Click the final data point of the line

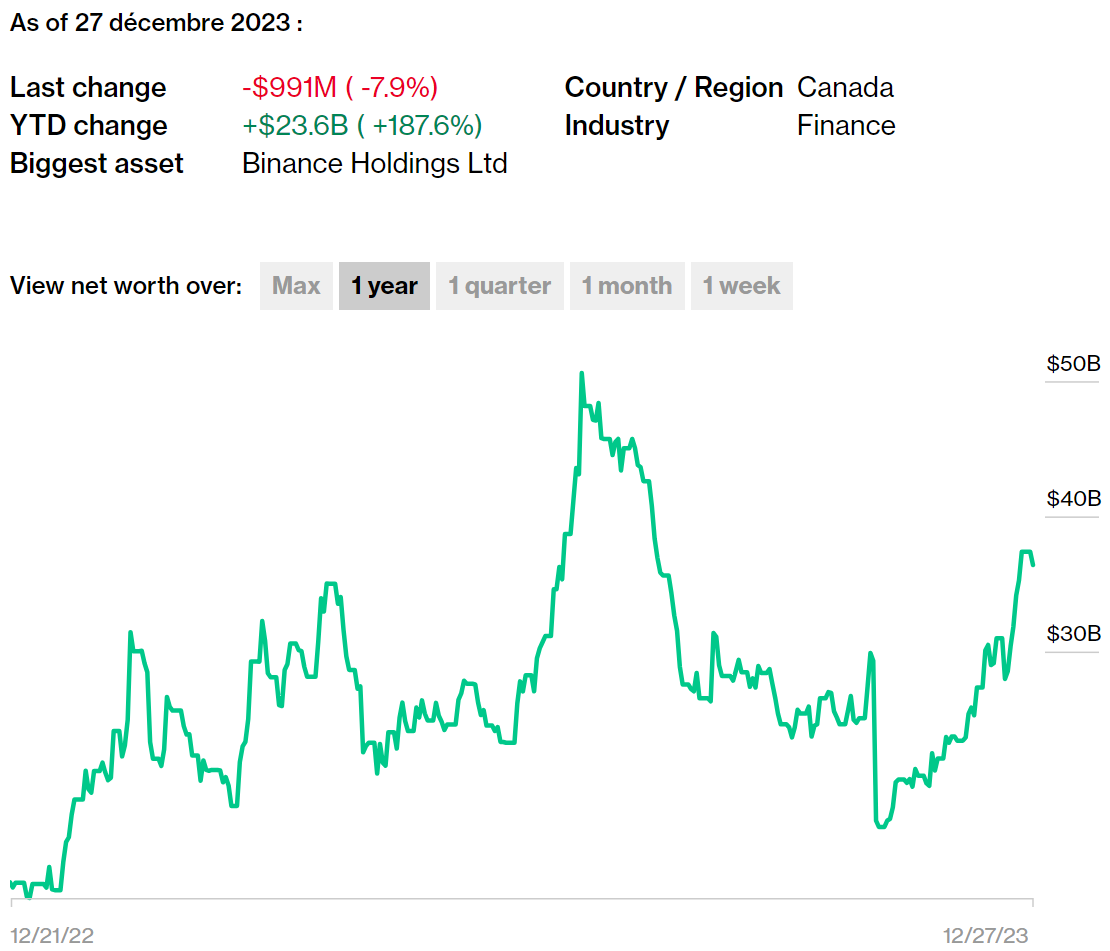[1032, 565]
